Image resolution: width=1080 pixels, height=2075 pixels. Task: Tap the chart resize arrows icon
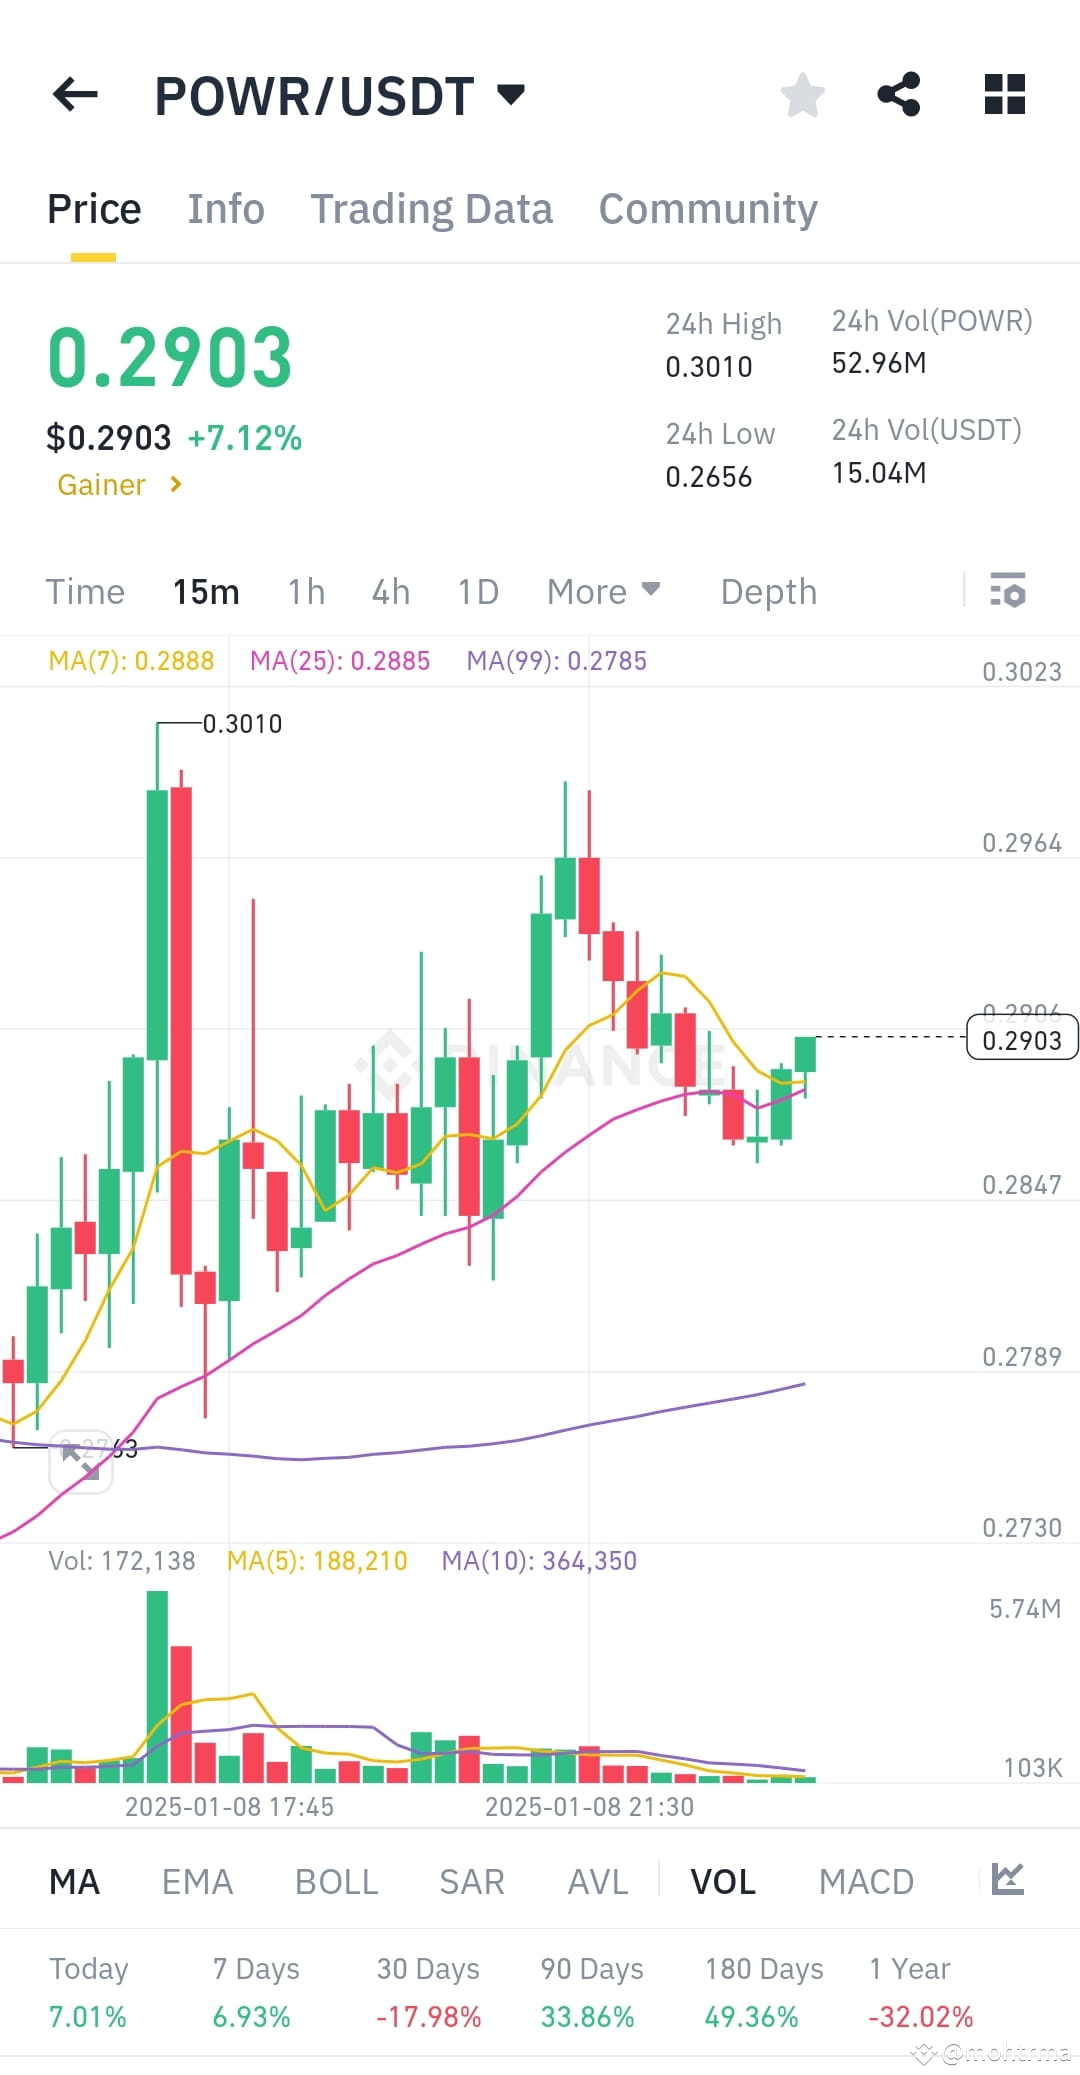tap(80, 1460)
